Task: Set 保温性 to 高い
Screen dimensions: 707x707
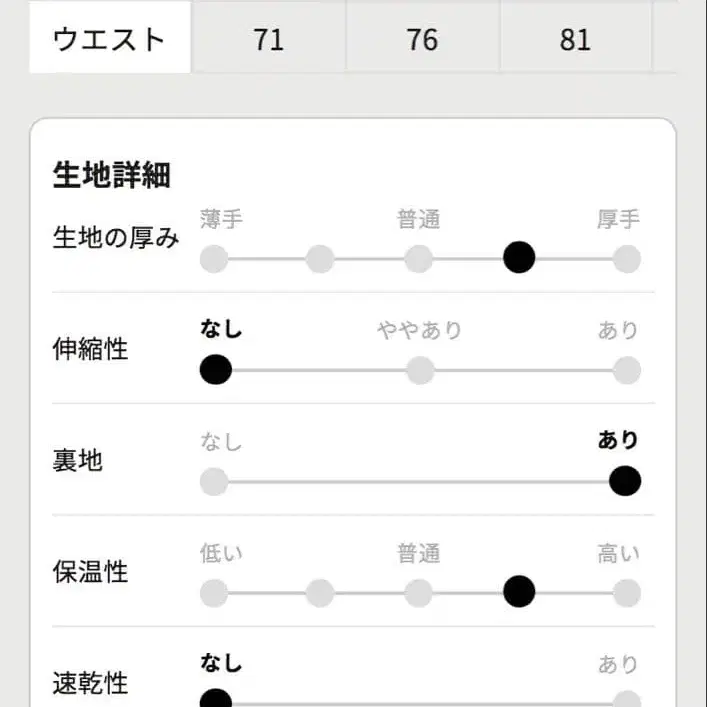Action: (626, 593)
